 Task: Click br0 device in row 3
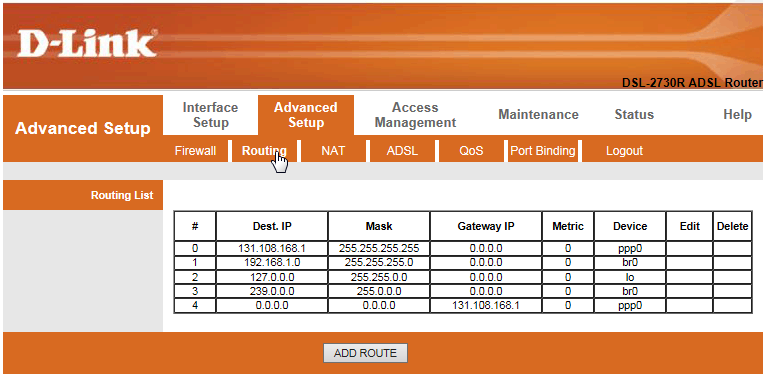coord(630,292)
